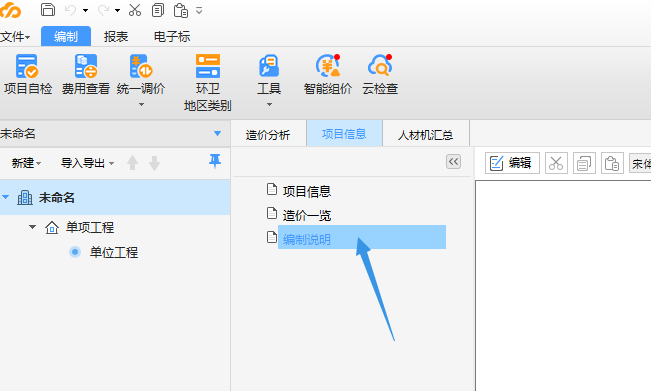
Task: Open the font name combo box
Action: [x=640, y=163]
